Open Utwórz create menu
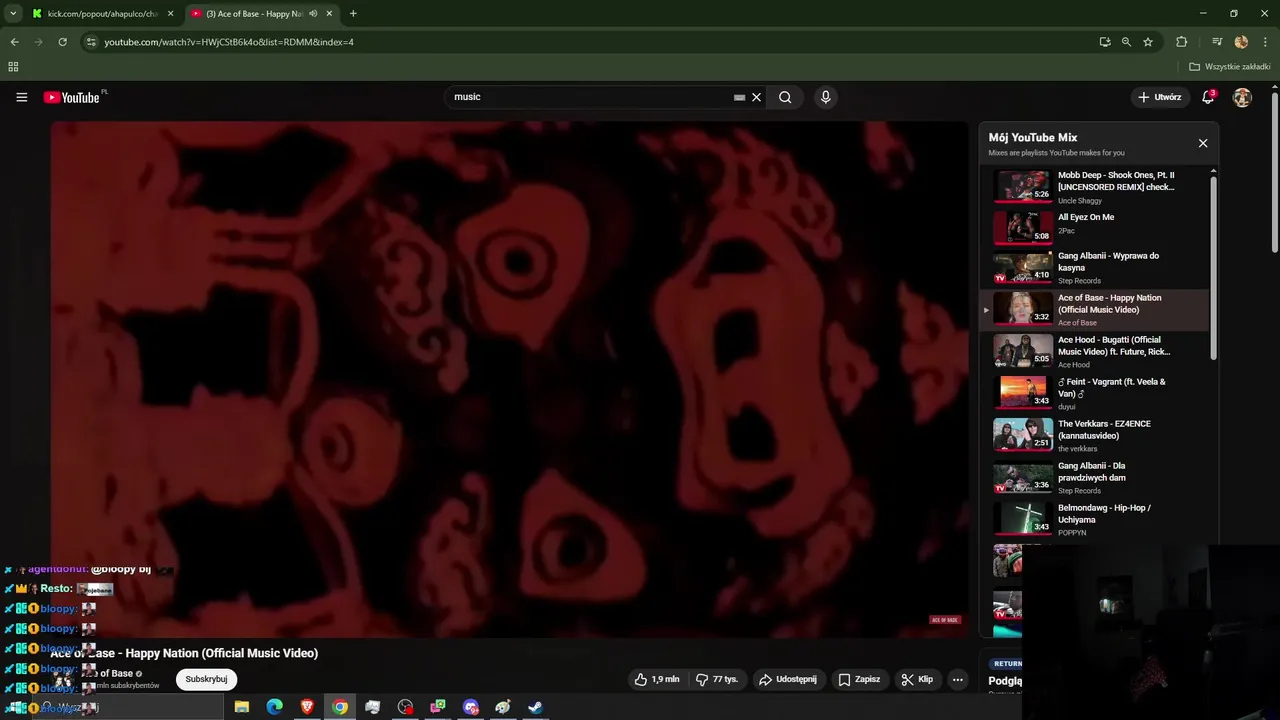This screenshot has height=720, width=1280. (1159, 97)
